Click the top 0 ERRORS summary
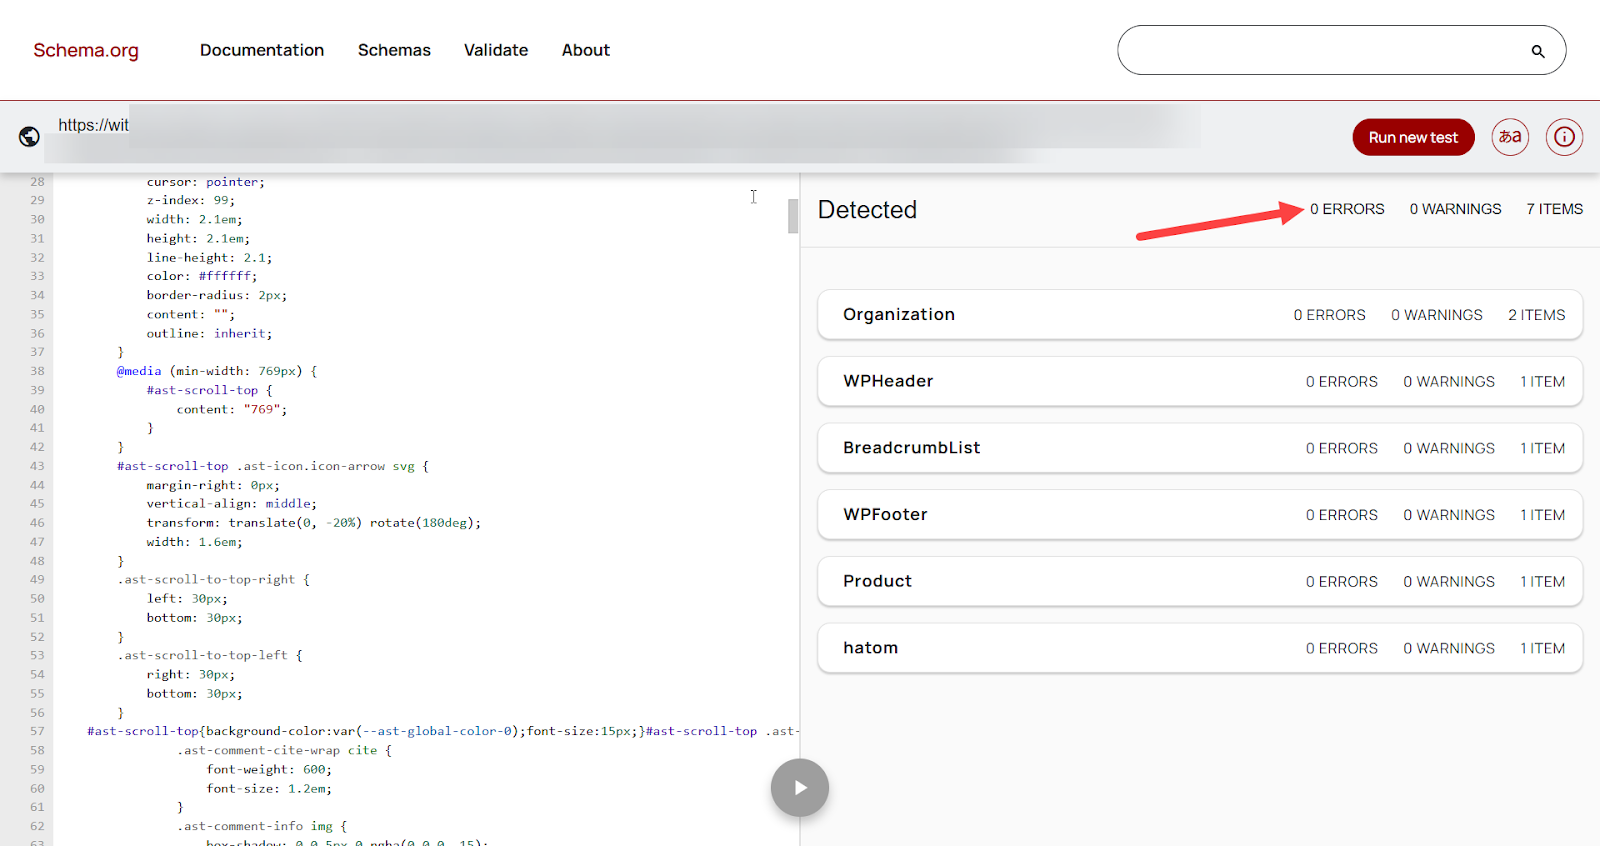The height and width of the screenshot is (846, 1600). tap(1347, 209)
